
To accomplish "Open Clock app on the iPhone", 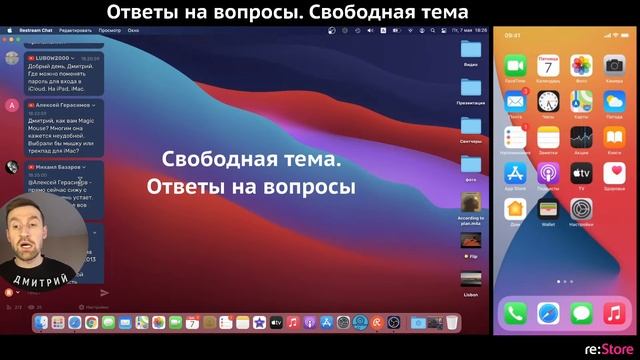I will click(548, 102).
